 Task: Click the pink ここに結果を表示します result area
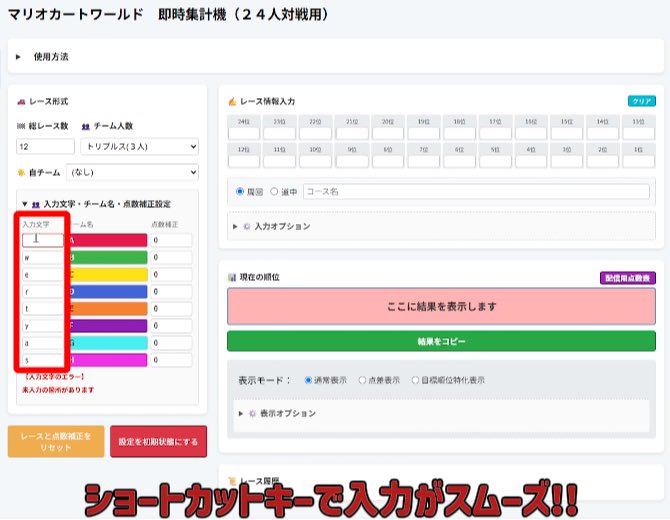tap(441, 306)
